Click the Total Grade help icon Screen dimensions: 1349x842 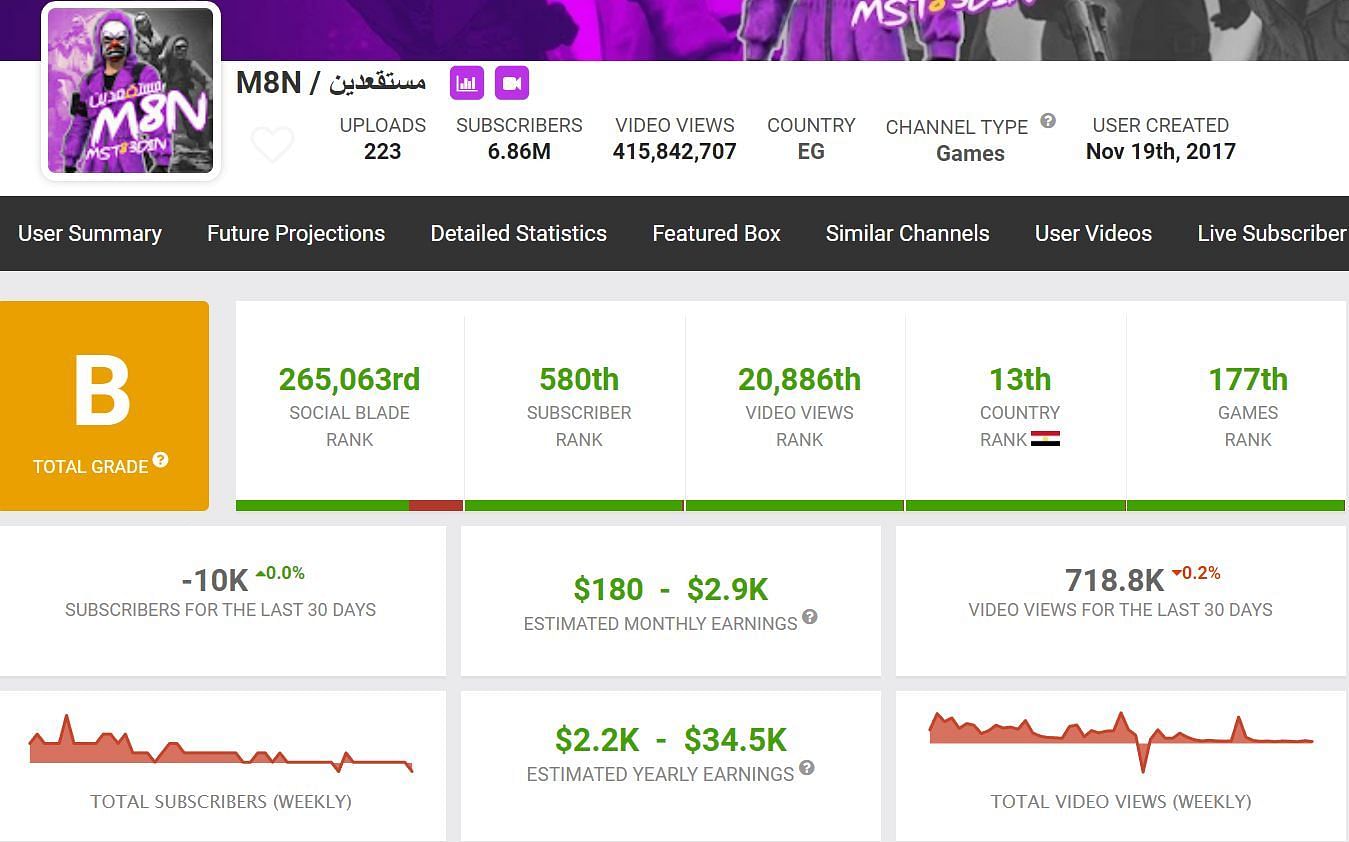[160, 460]
